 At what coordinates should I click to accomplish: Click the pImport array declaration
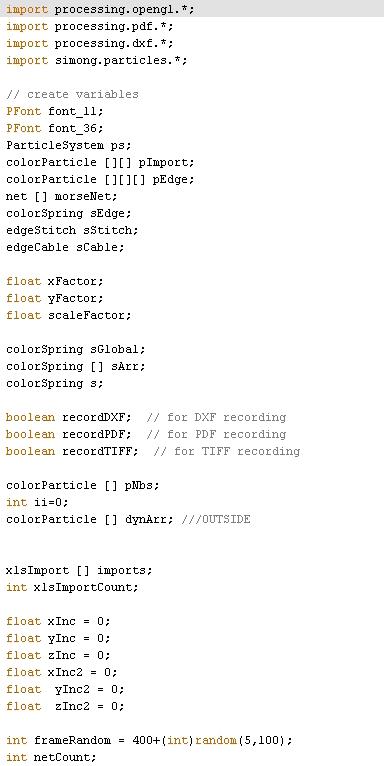[100, 162]
